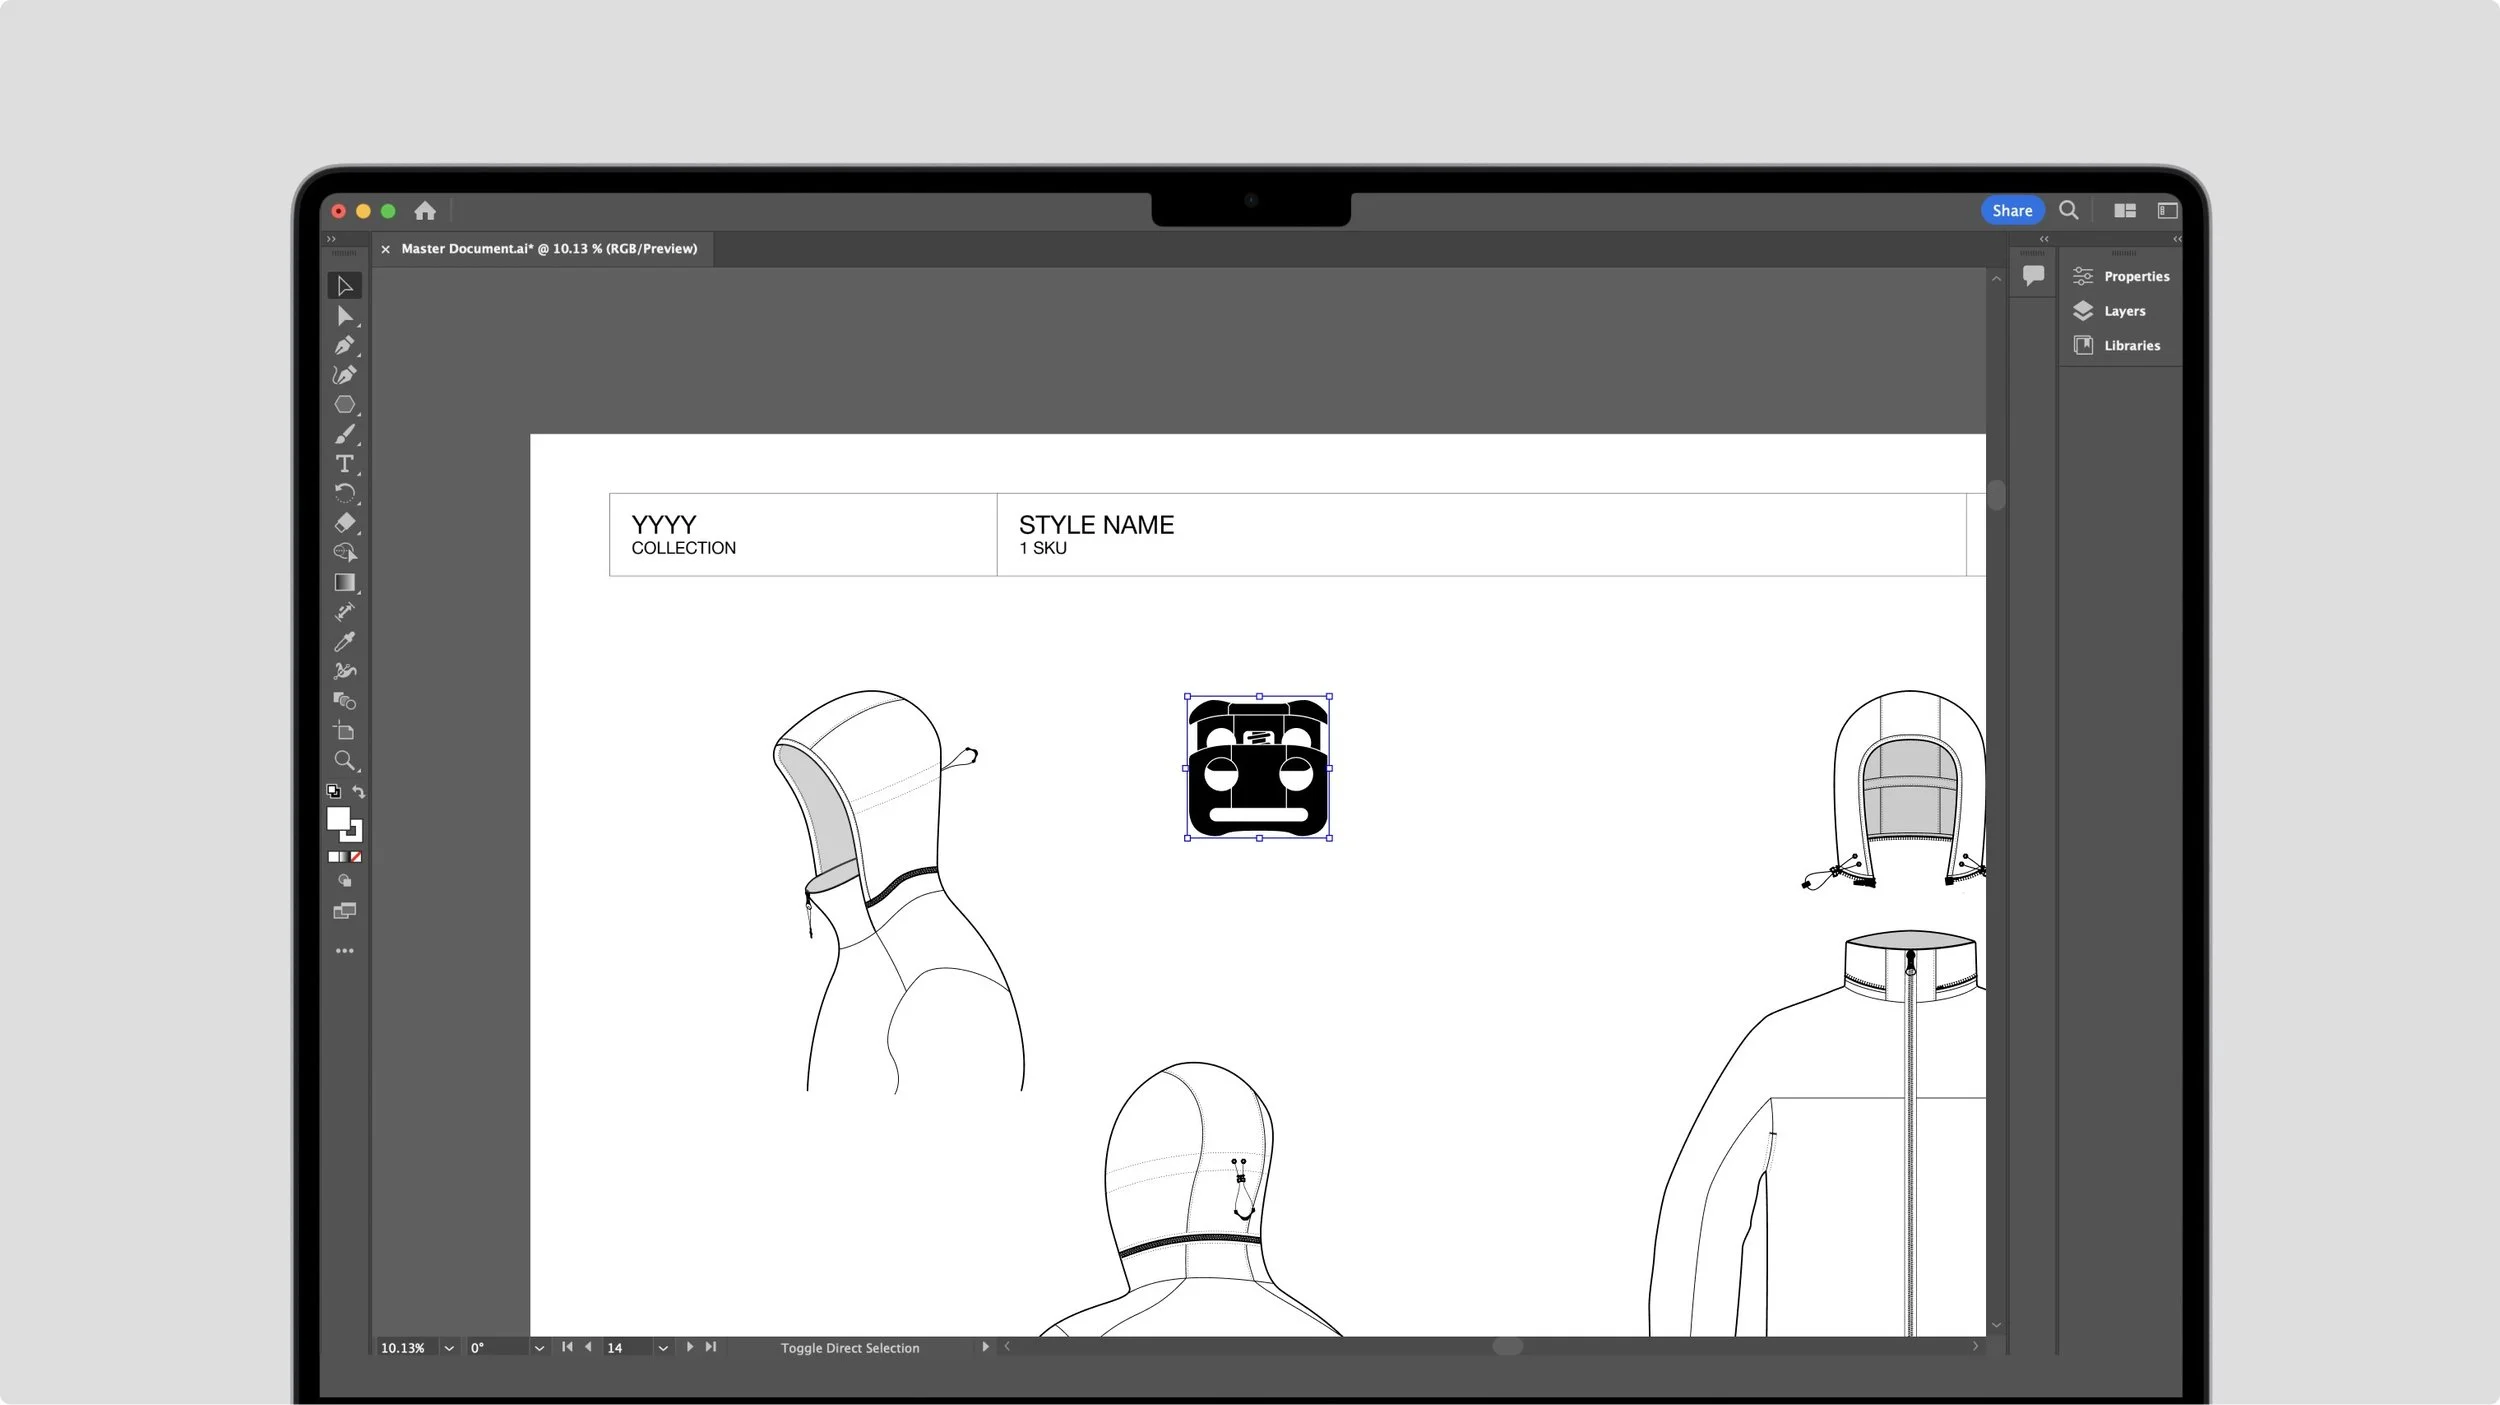
Task: Open the zoom level dropdown
Action: (449, 1348)
